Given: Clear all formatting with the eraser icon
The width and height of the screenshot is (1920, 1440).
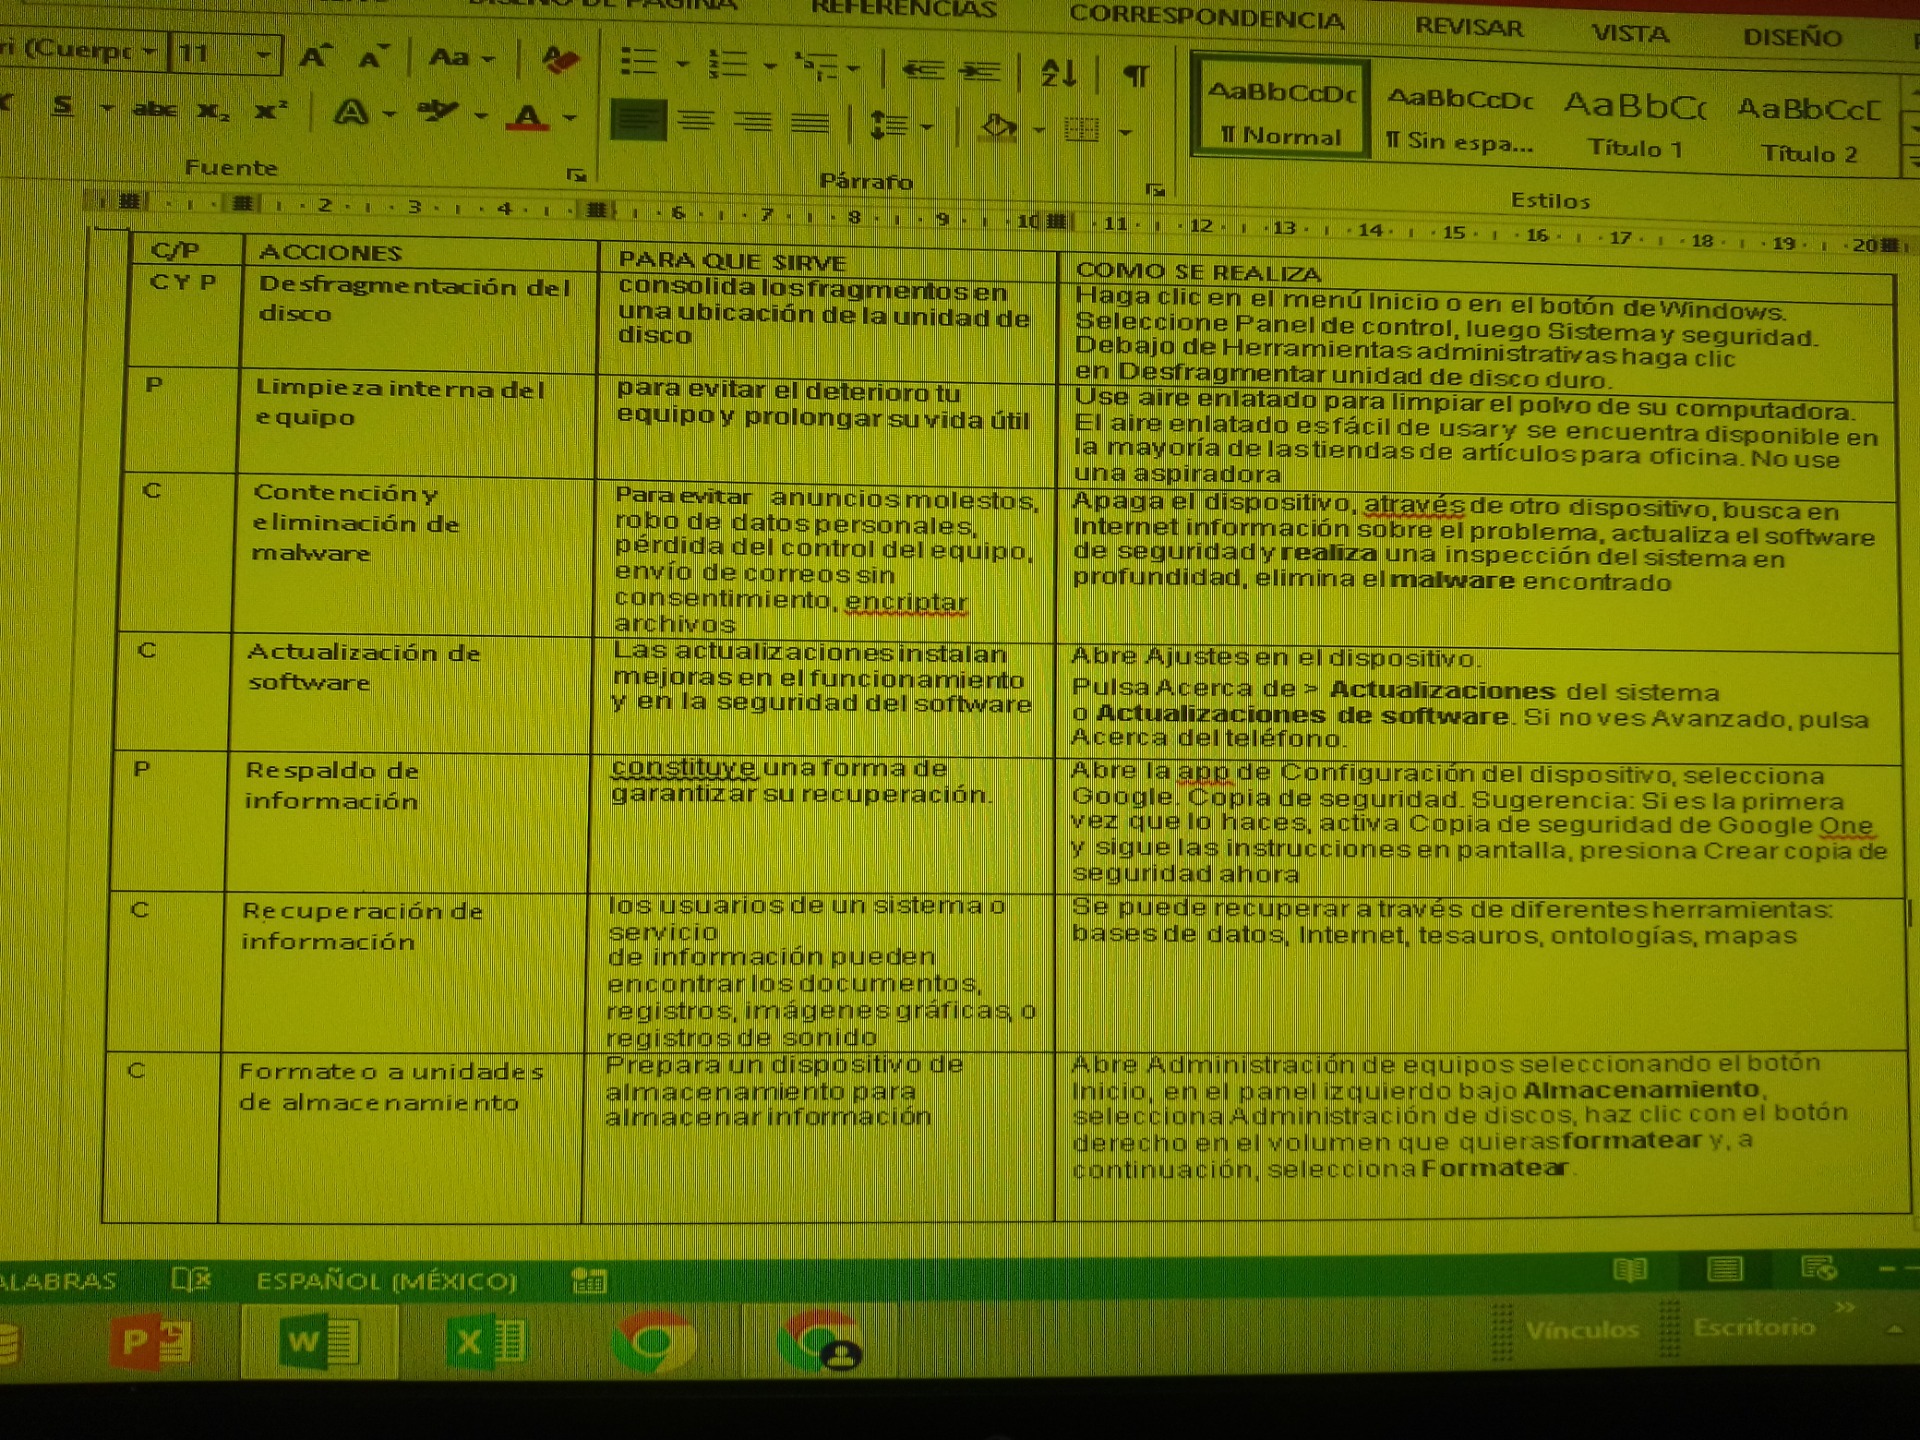Looking at the screenshot, I should 559,60.
